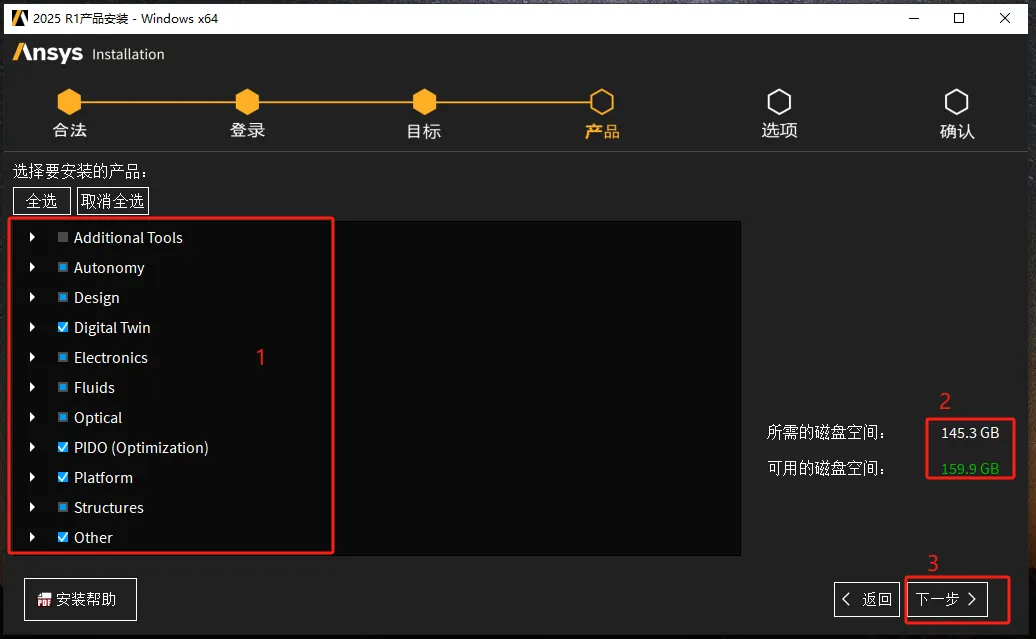Screen dimensions: 1036x639
Task: Expand the Additional Tools tree node
Action: [32, 237]
